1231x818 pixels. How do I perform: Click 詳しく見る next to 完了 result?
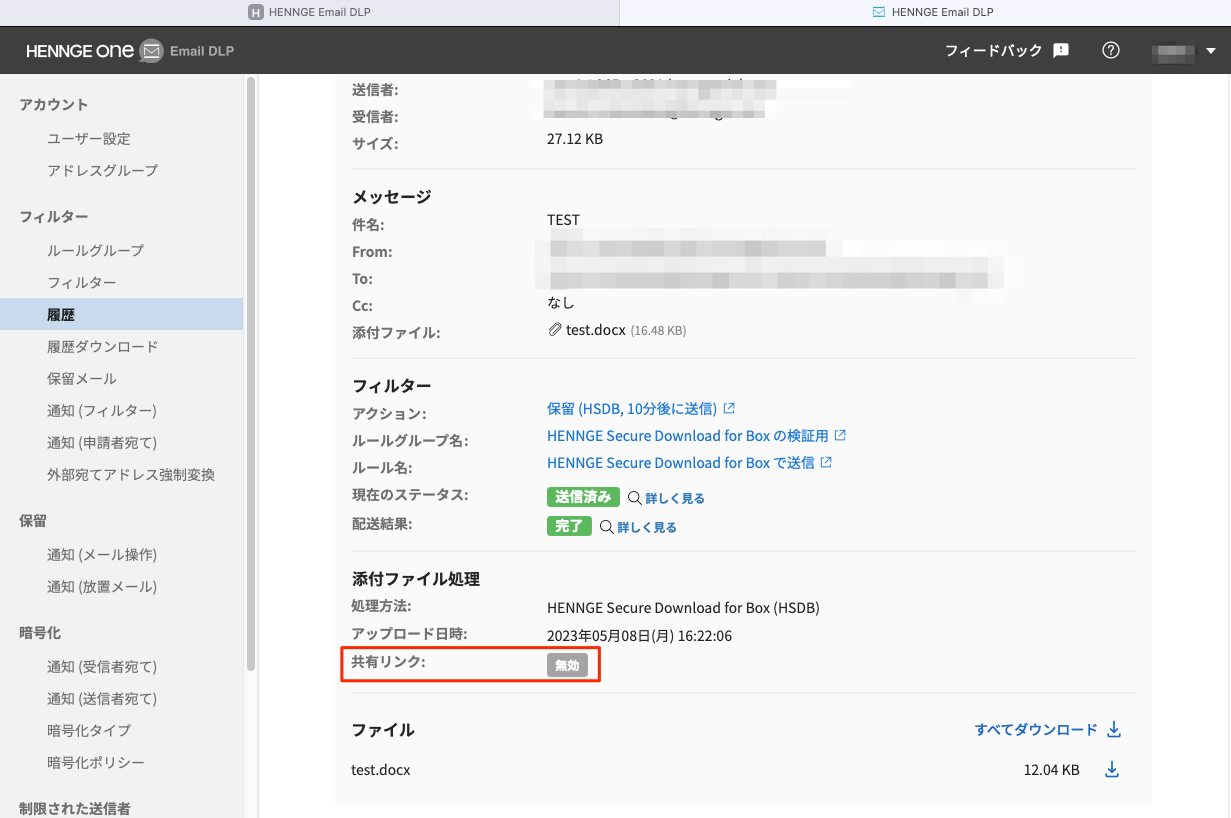(x=647, y=527)
